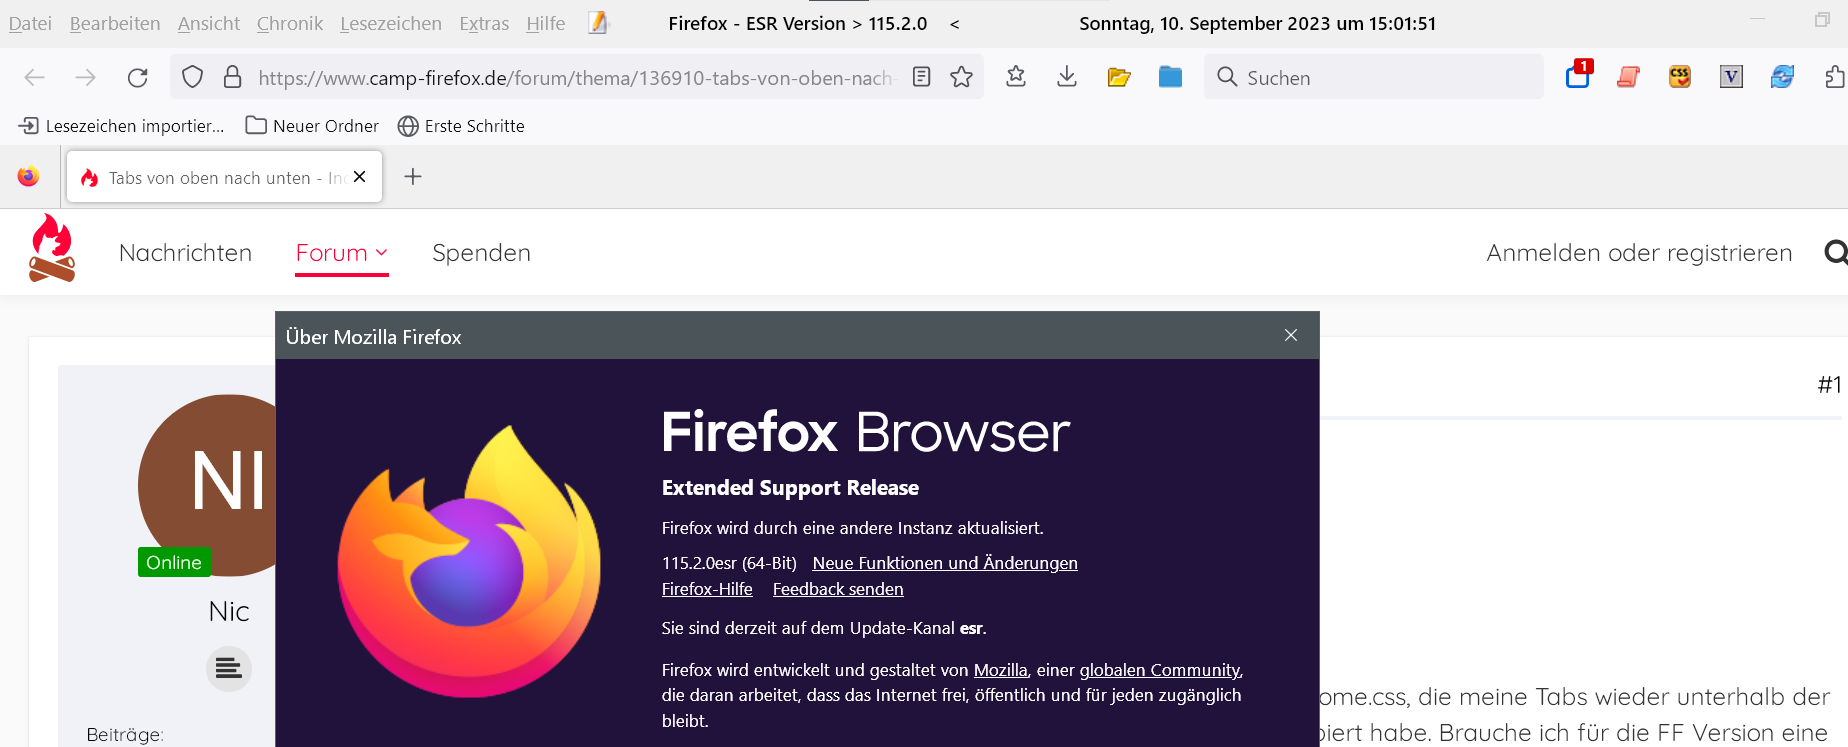Click 'Anmelden oder registrieren'
The image size is (1848, 747).
[x=1639, y=253]
